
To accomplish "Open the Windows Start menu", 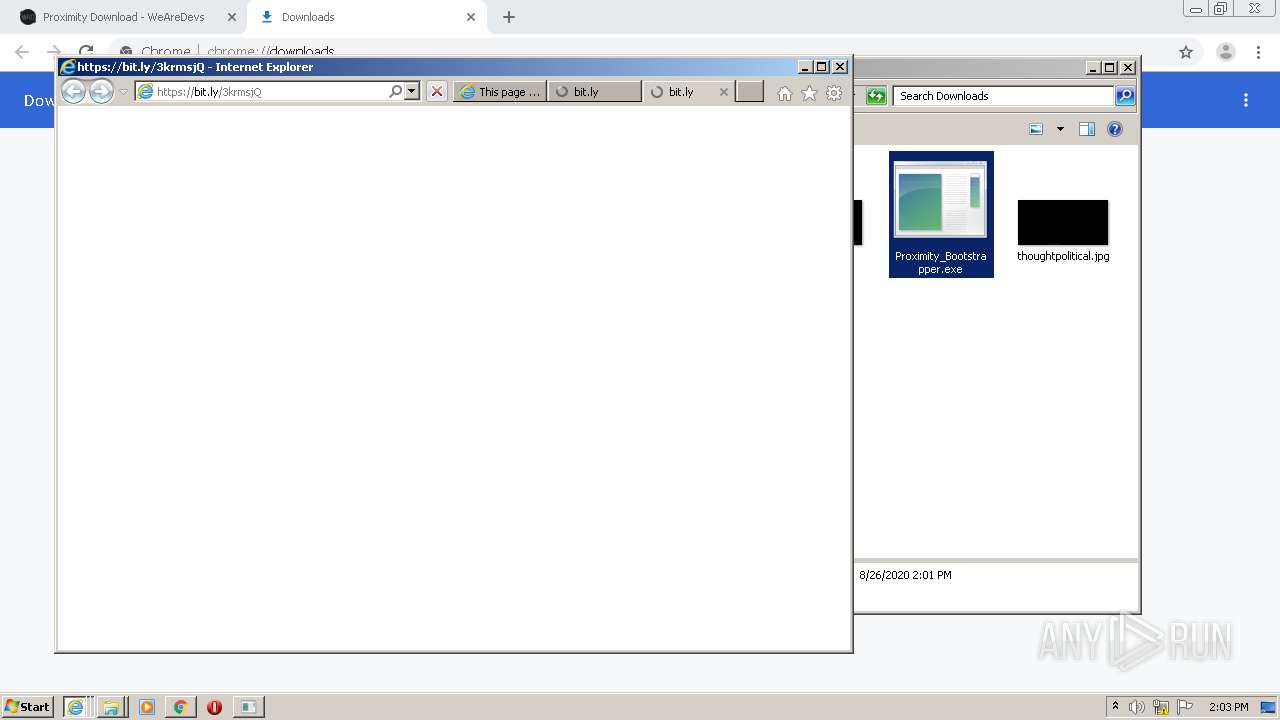I will 27,706.
